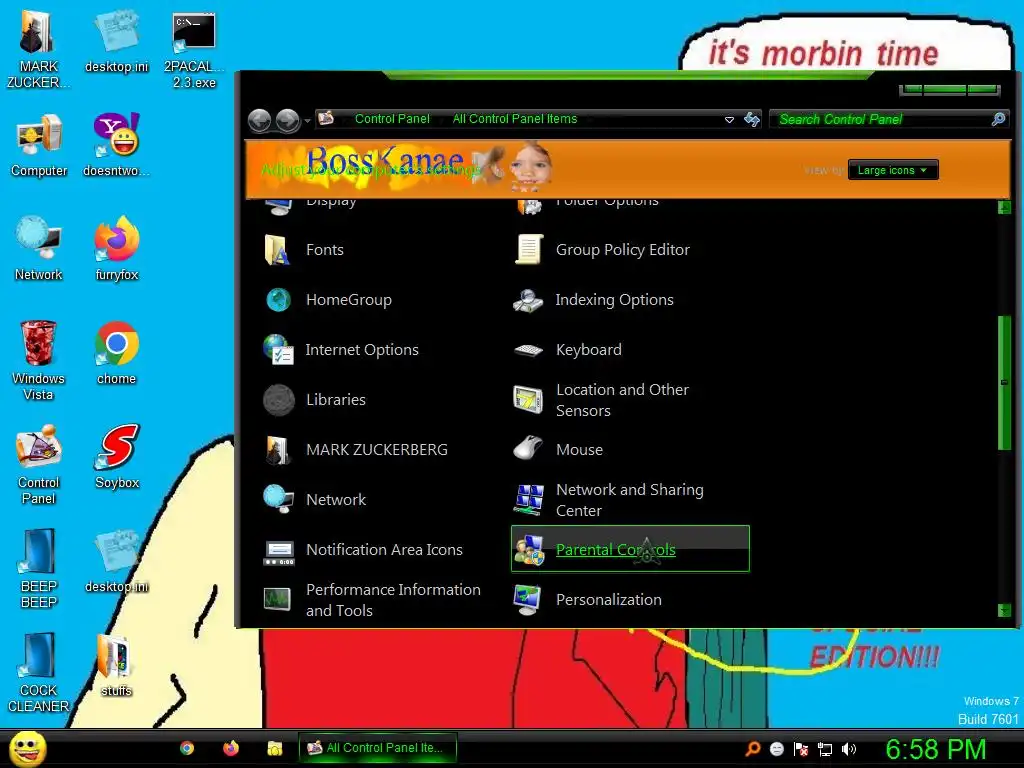
Task: Click the refresh icon beside the address bar
Action: [x=752, y=119]
